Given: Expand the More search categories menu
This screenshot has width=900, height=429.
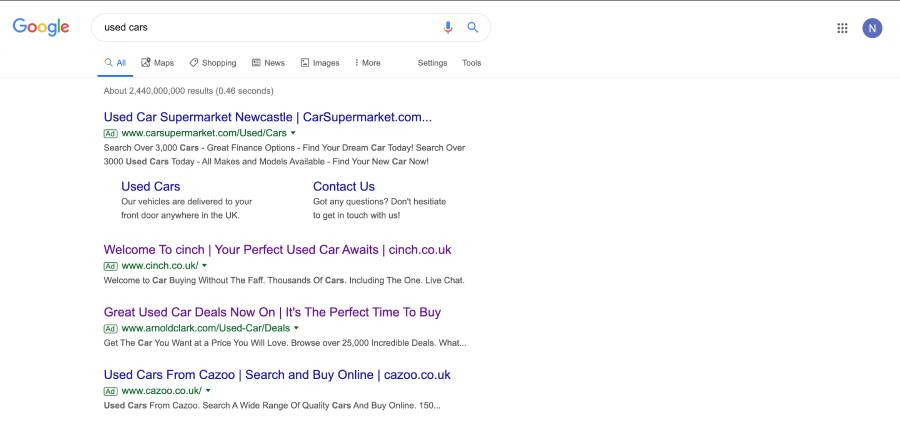Looking at the screenshot, I should (367, 63).
